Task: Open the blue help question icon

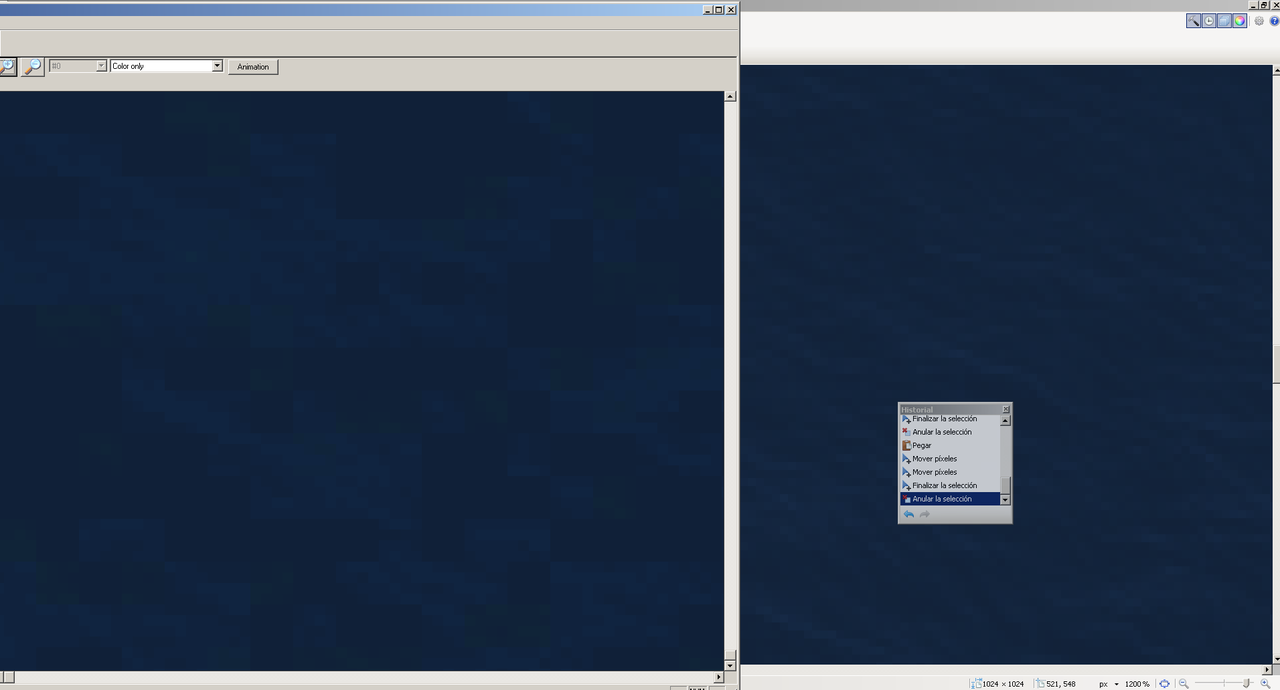Action: click(x=1274, y=20)
